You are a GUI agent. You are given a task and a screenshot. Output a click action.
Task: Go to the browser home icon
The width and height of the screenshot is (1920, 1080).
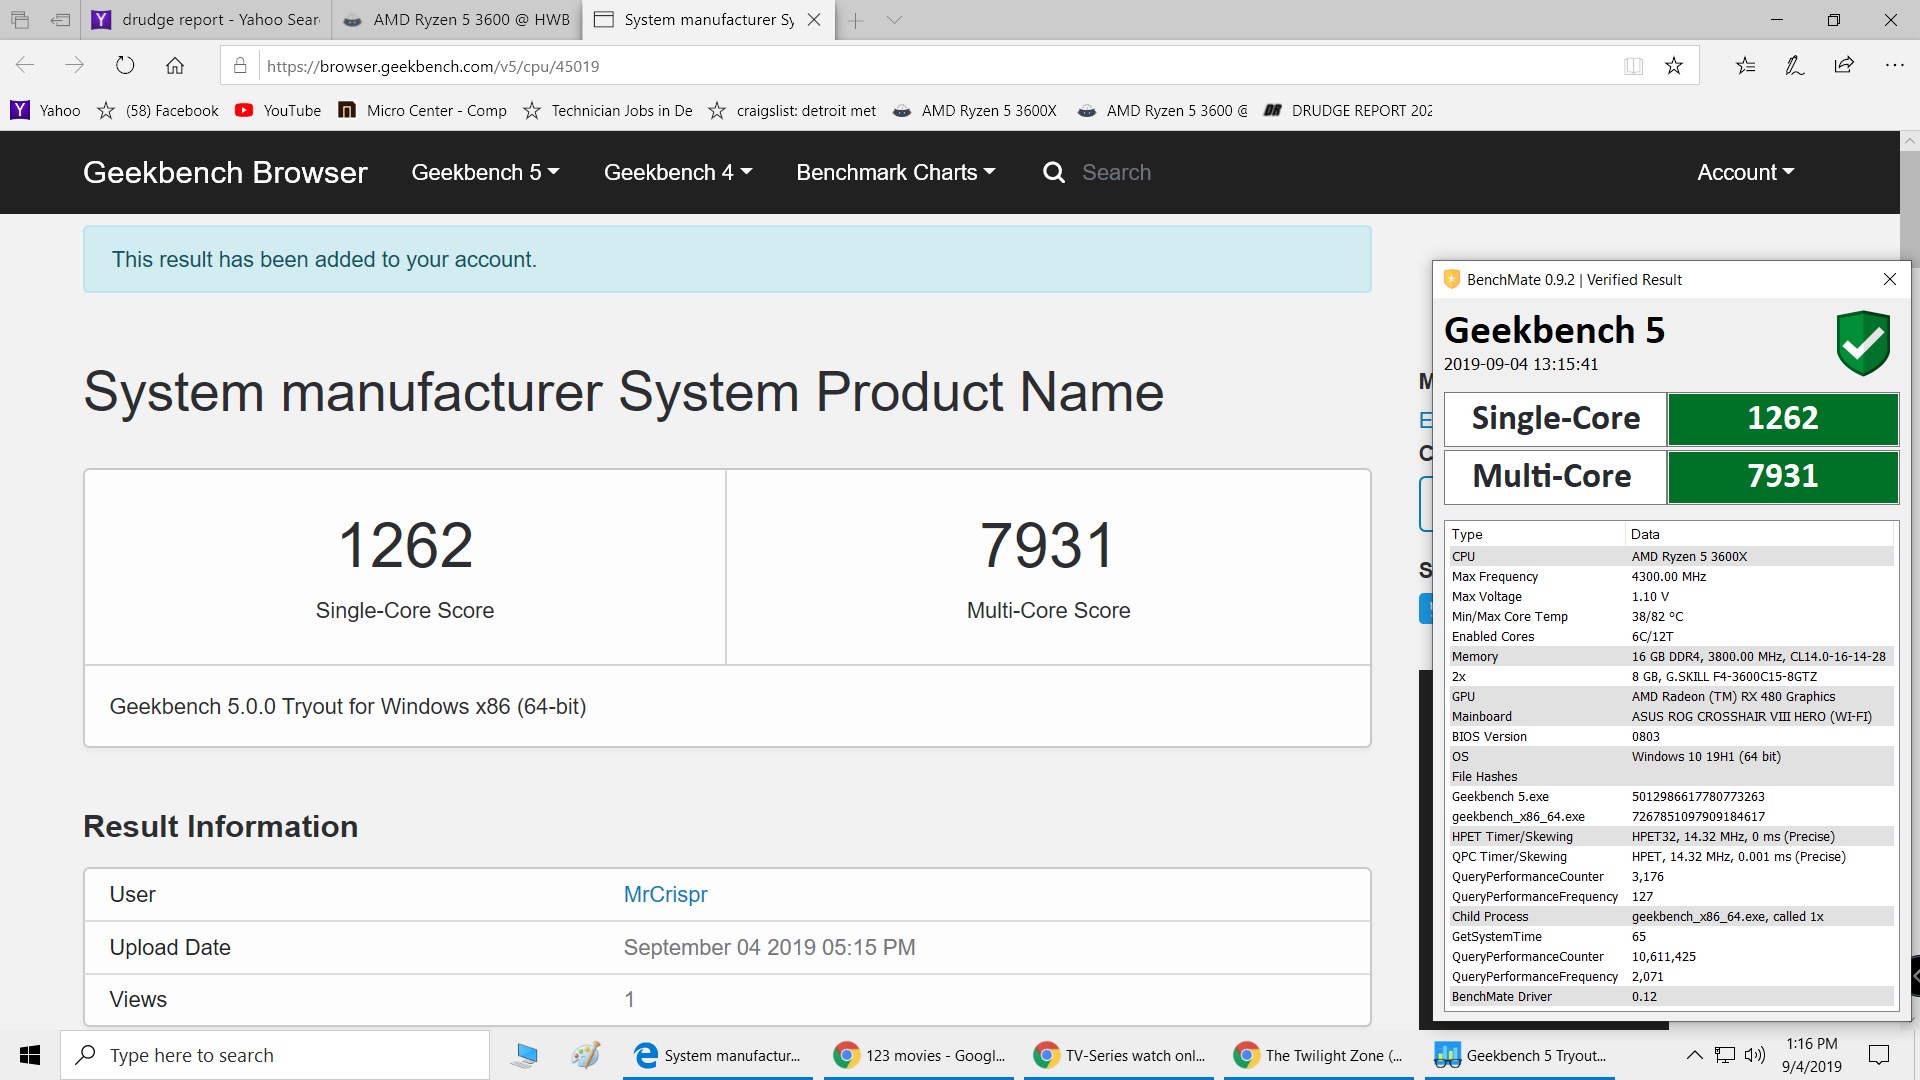coord(175,66)
